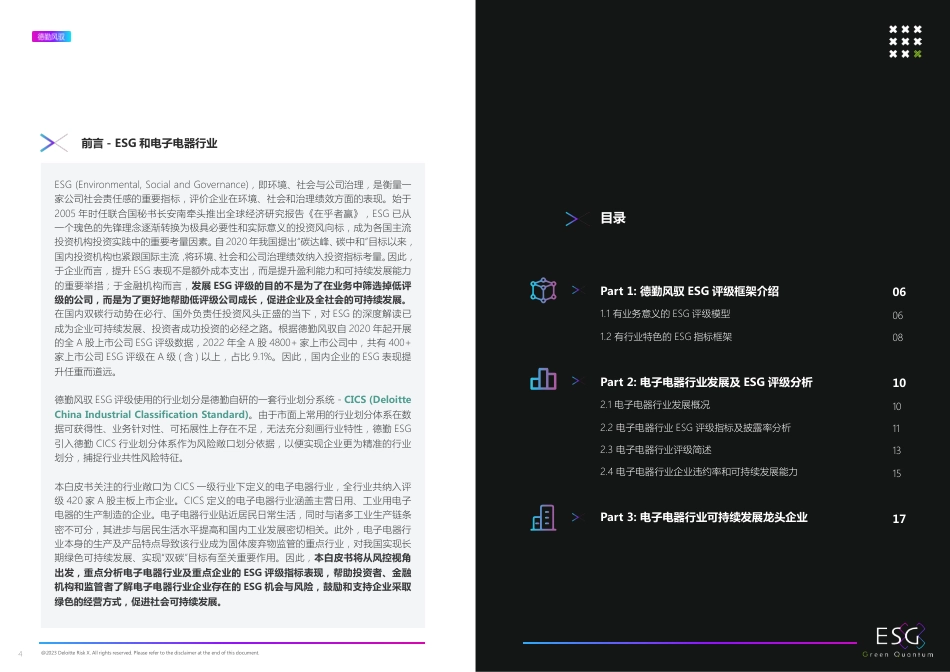Open section 2.1 电子电器行业发展概况
This screenshot has height=672, width=950.
pyautogui.click(x=655, y=404)
